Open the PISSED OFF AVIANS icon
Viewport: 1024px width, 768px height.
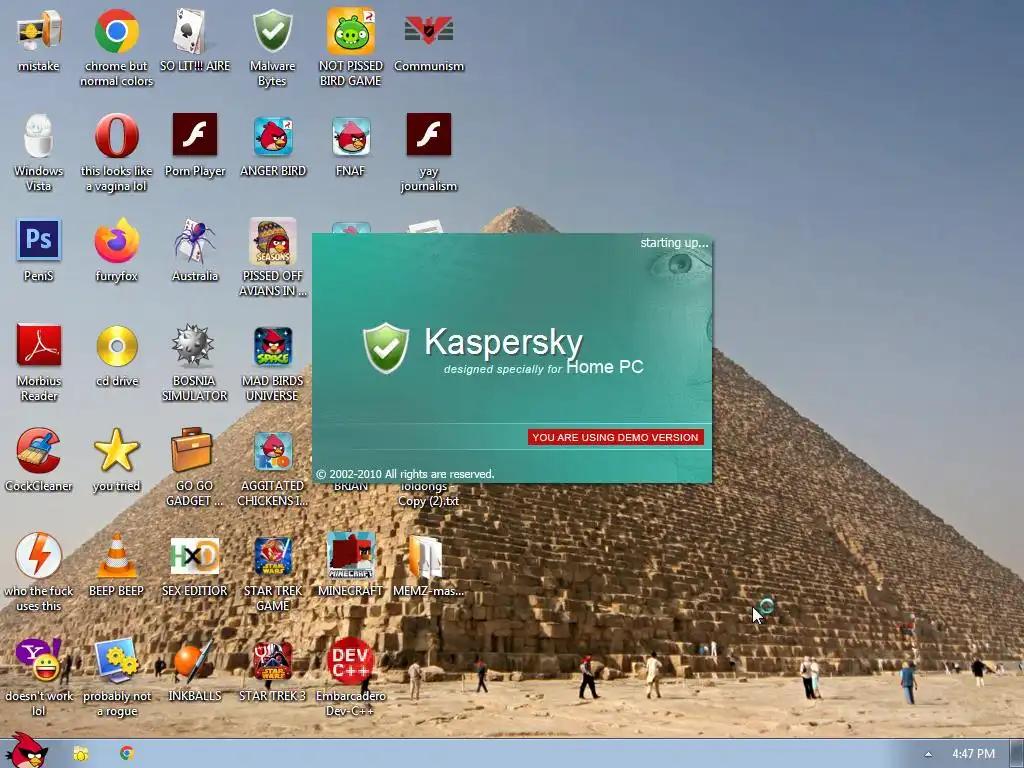[272, 241]
